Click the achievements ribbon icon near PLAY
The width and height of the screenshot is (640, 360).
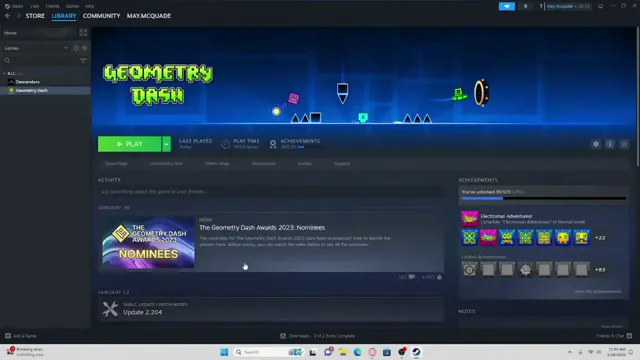pyautogui.click(x=273, y=144)
